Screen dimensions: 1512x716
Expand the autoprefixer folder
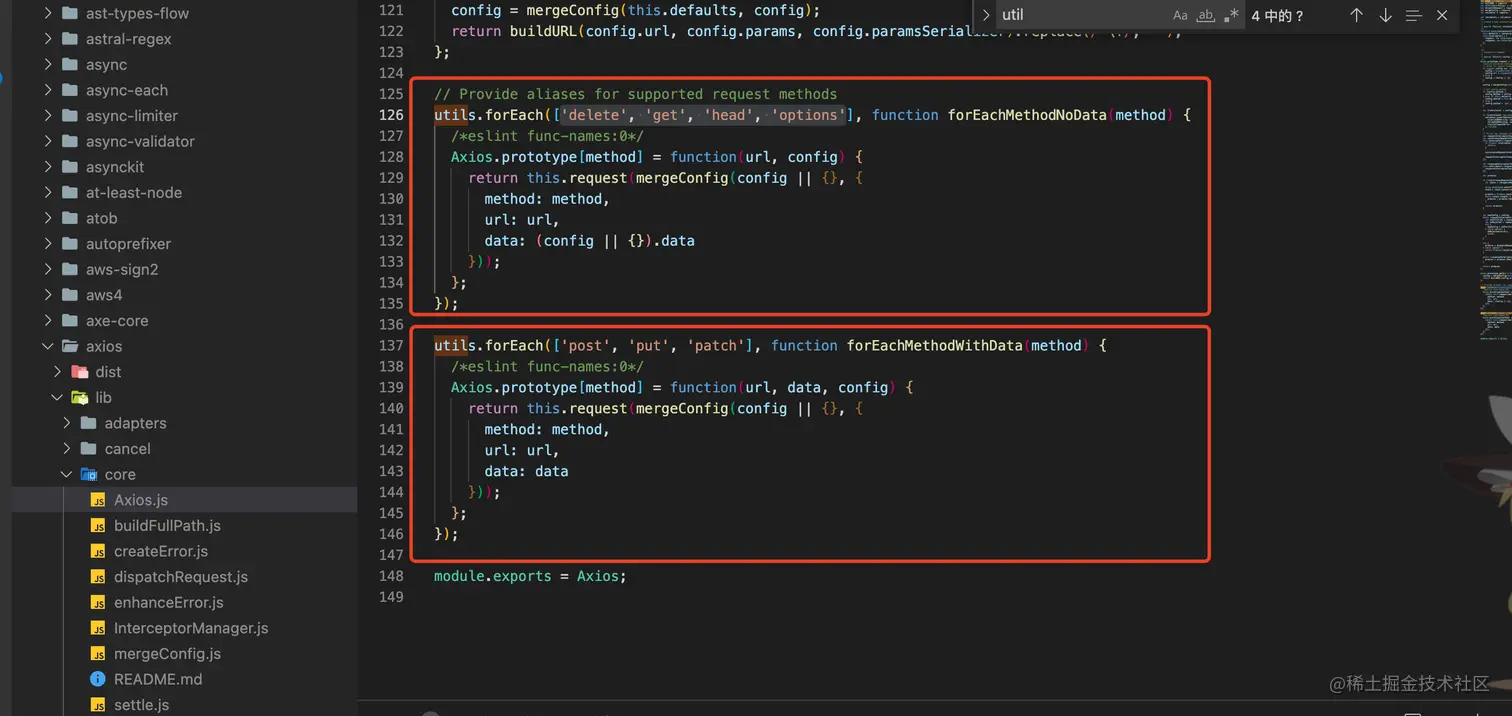(47, 244)
